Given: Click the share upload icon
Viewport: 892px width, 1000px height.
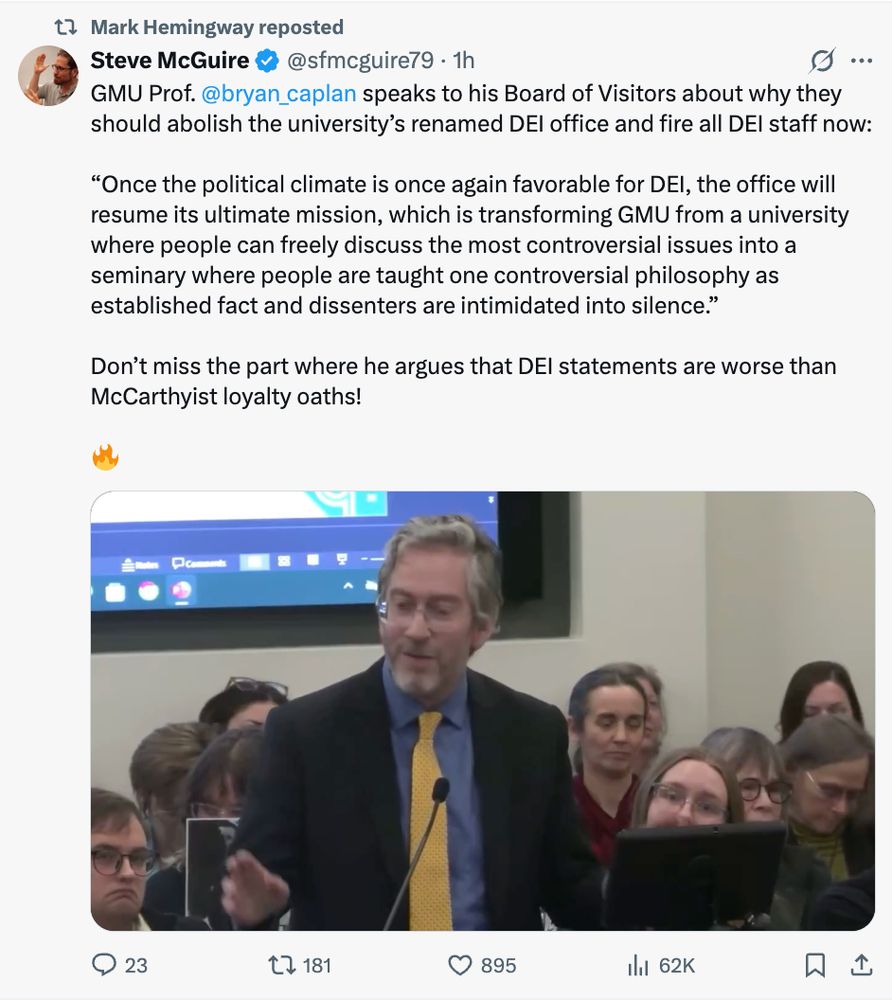Looking at the screenshot, I should pyautogui.click(x=861, y=964).
